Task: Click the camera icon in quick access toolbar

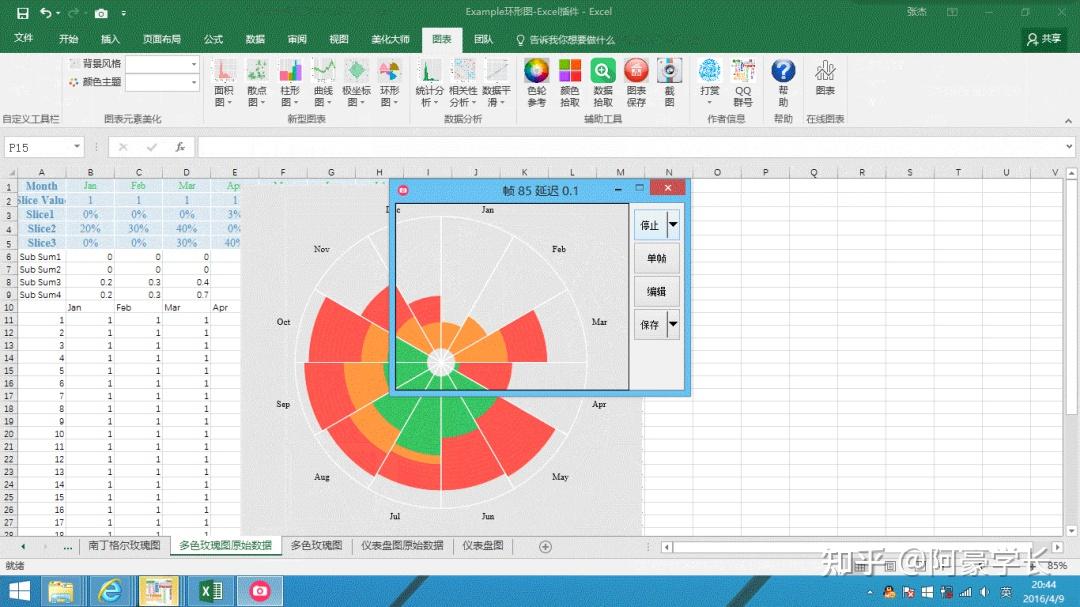Action: (x=101, y=13)
